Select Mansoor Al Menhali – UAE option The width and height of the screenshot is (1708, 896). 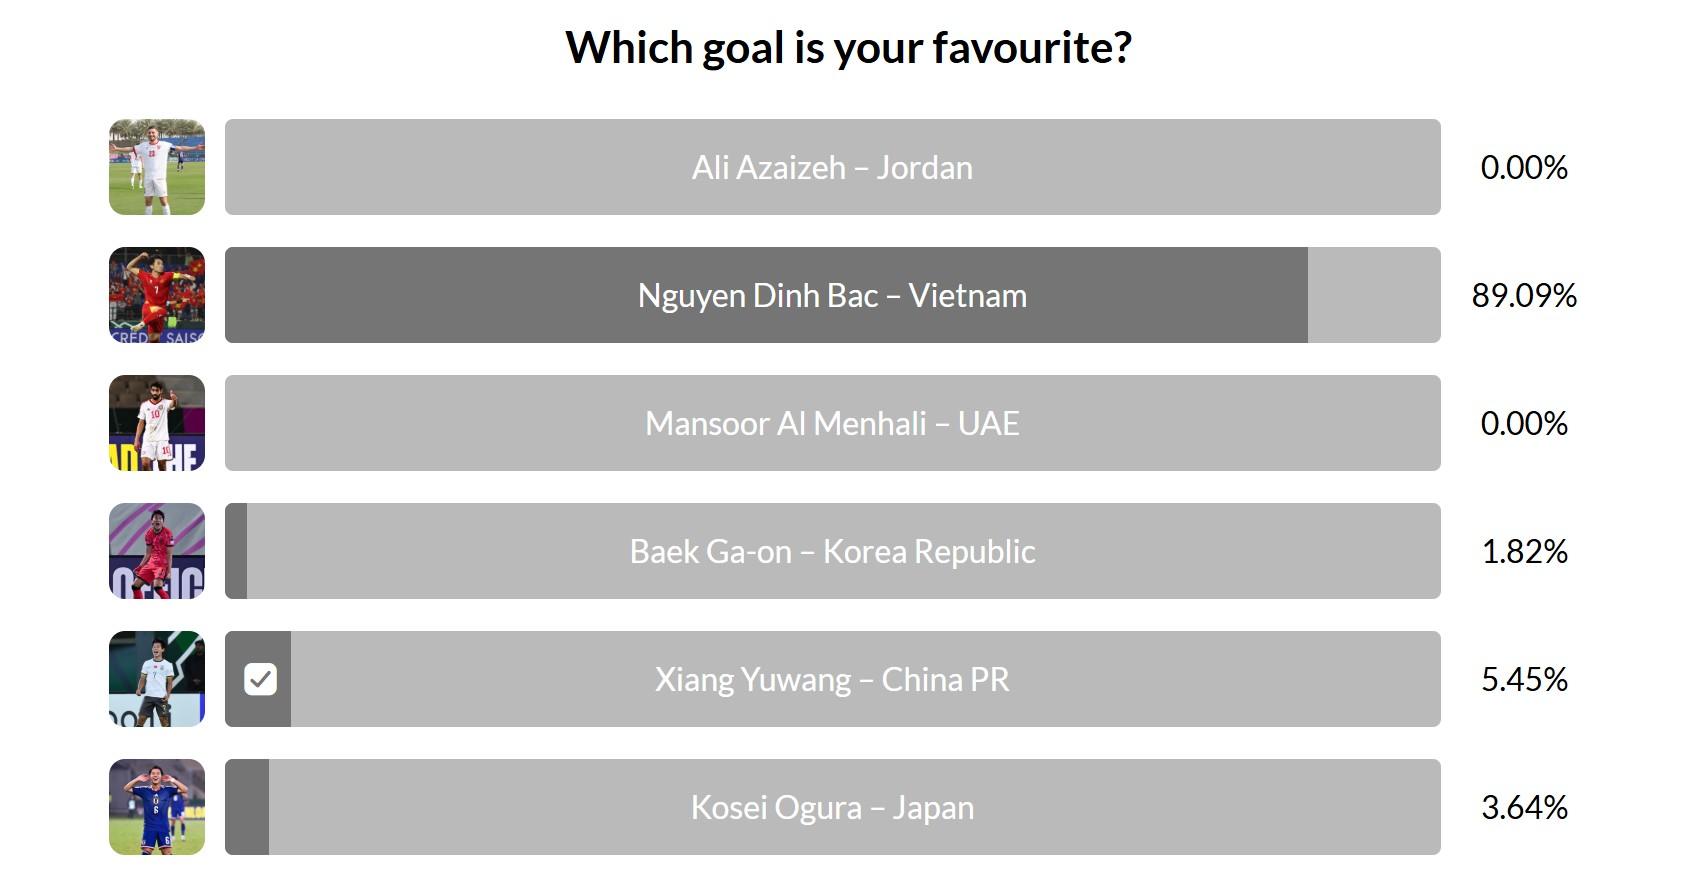[x=832, y=423]
